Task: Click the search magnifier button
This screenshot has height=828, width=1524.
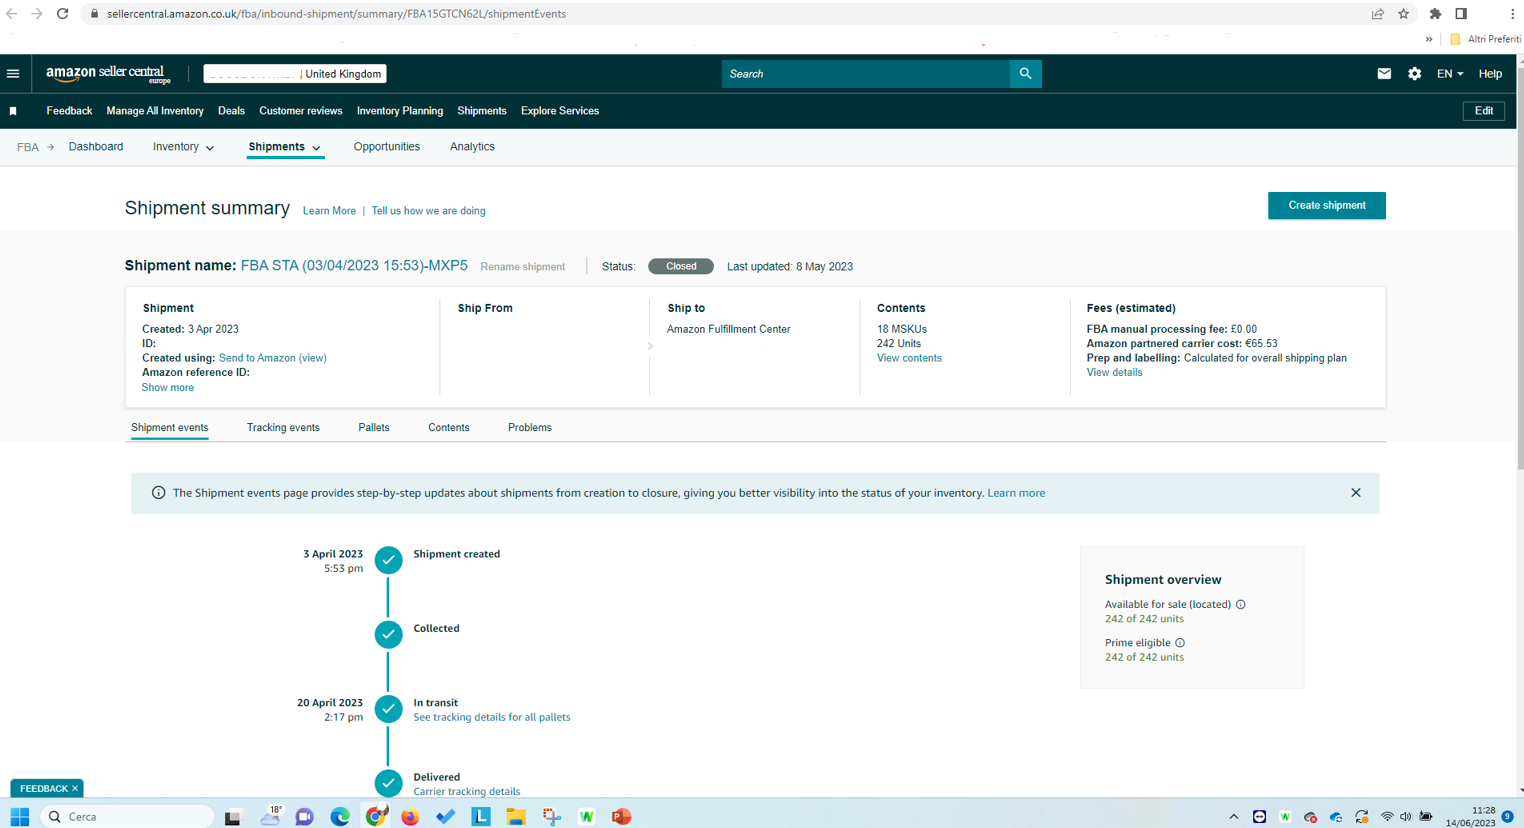Action: click(1025, 74)
